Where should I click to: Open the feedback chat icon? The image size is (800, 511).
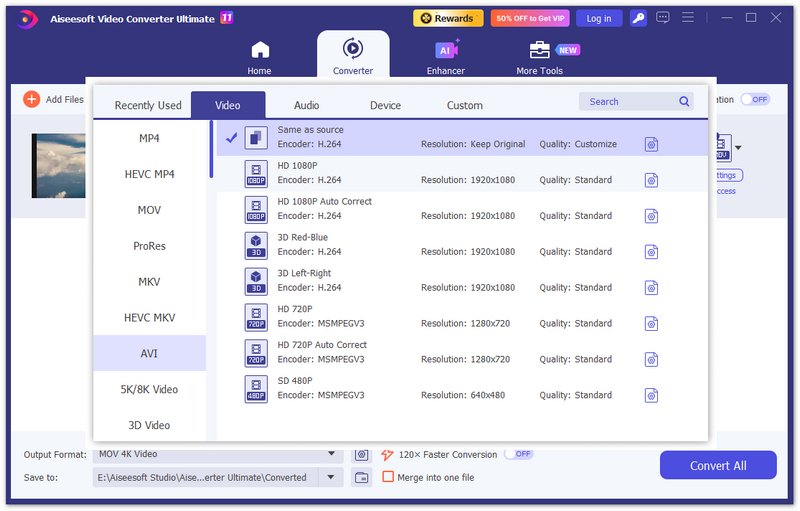(x=663, y=18)
